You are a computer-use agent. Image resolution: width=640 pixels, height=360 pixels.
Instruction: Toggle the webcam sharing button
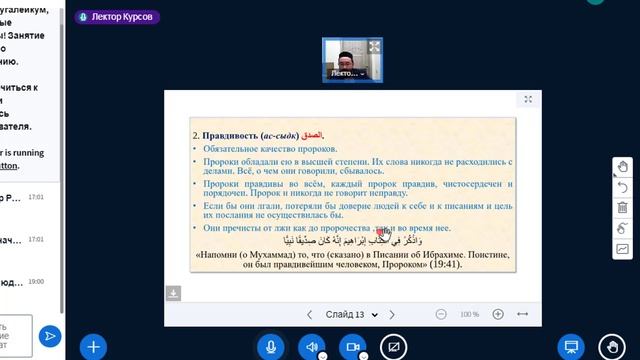coord(353,347)
